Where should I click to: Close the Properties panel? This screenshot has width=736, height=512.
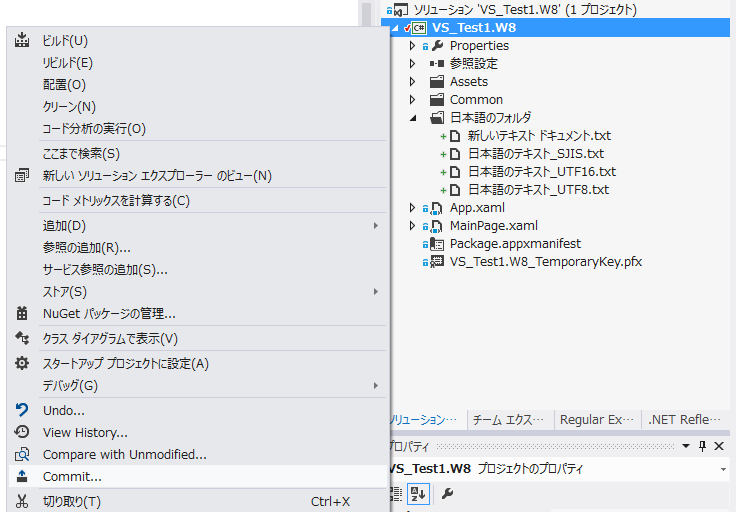[719, 446]
